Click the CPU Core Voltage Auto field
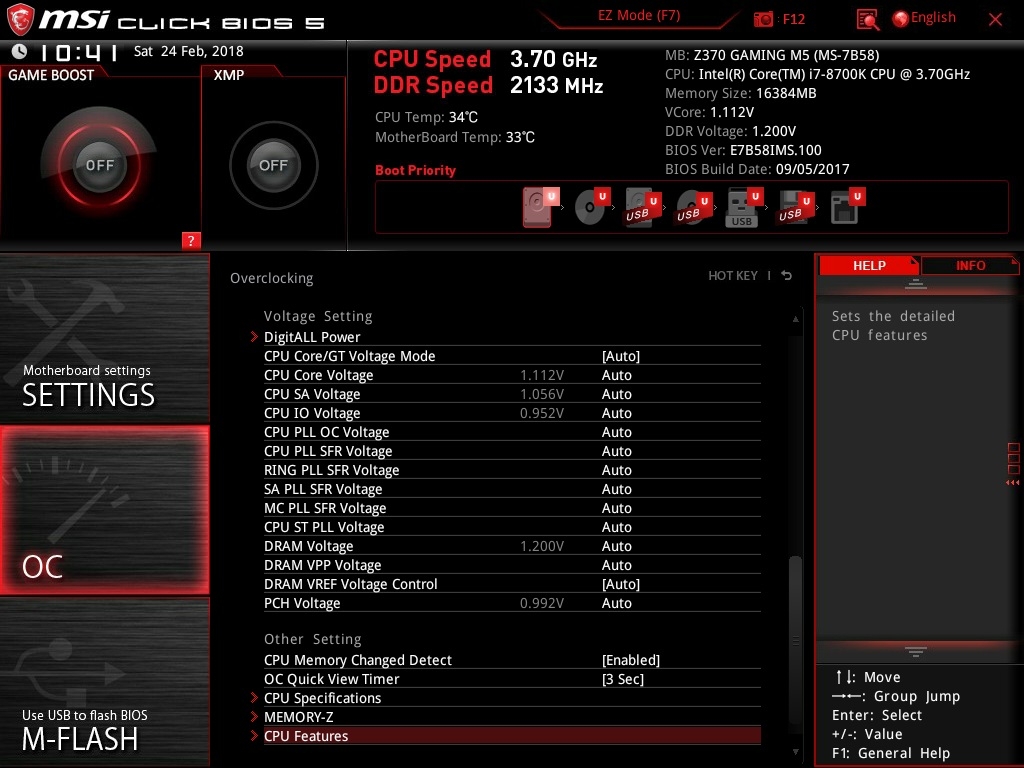Viewport: 1024px width, 768px height. coord(617,375)
